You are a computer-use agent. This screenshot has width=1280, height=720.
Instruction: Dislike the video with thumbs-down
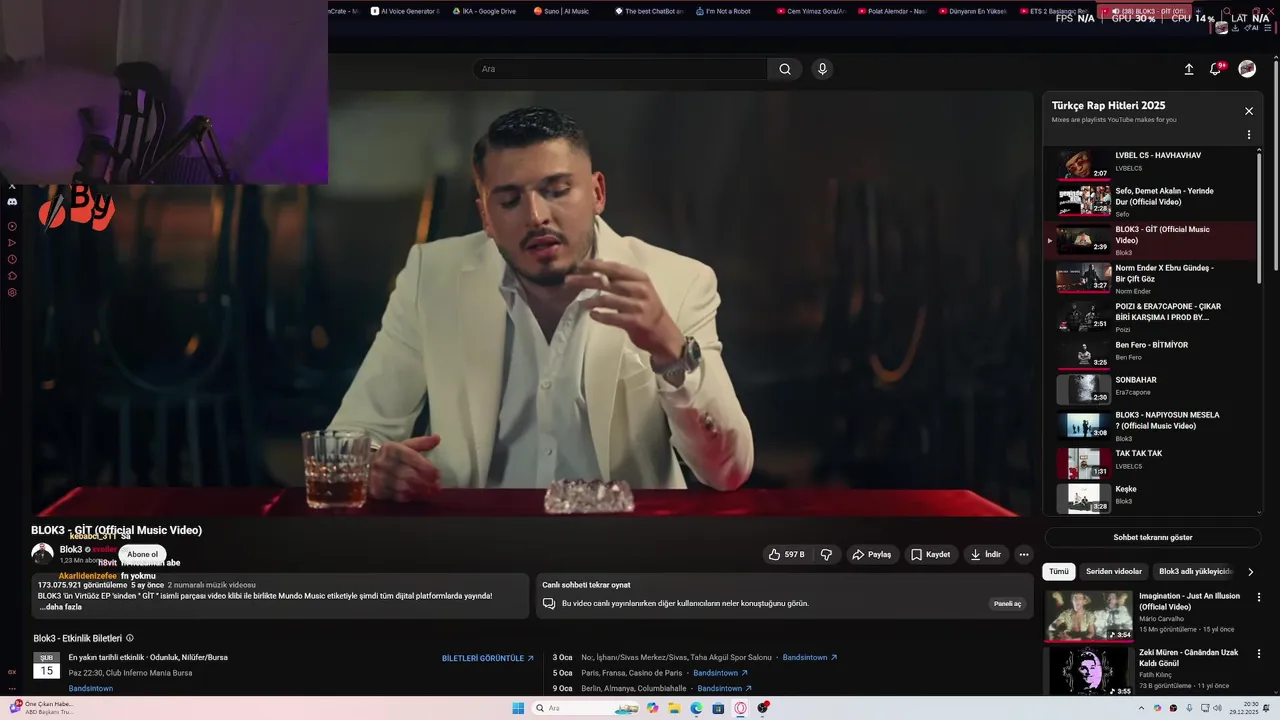(826, 554)
